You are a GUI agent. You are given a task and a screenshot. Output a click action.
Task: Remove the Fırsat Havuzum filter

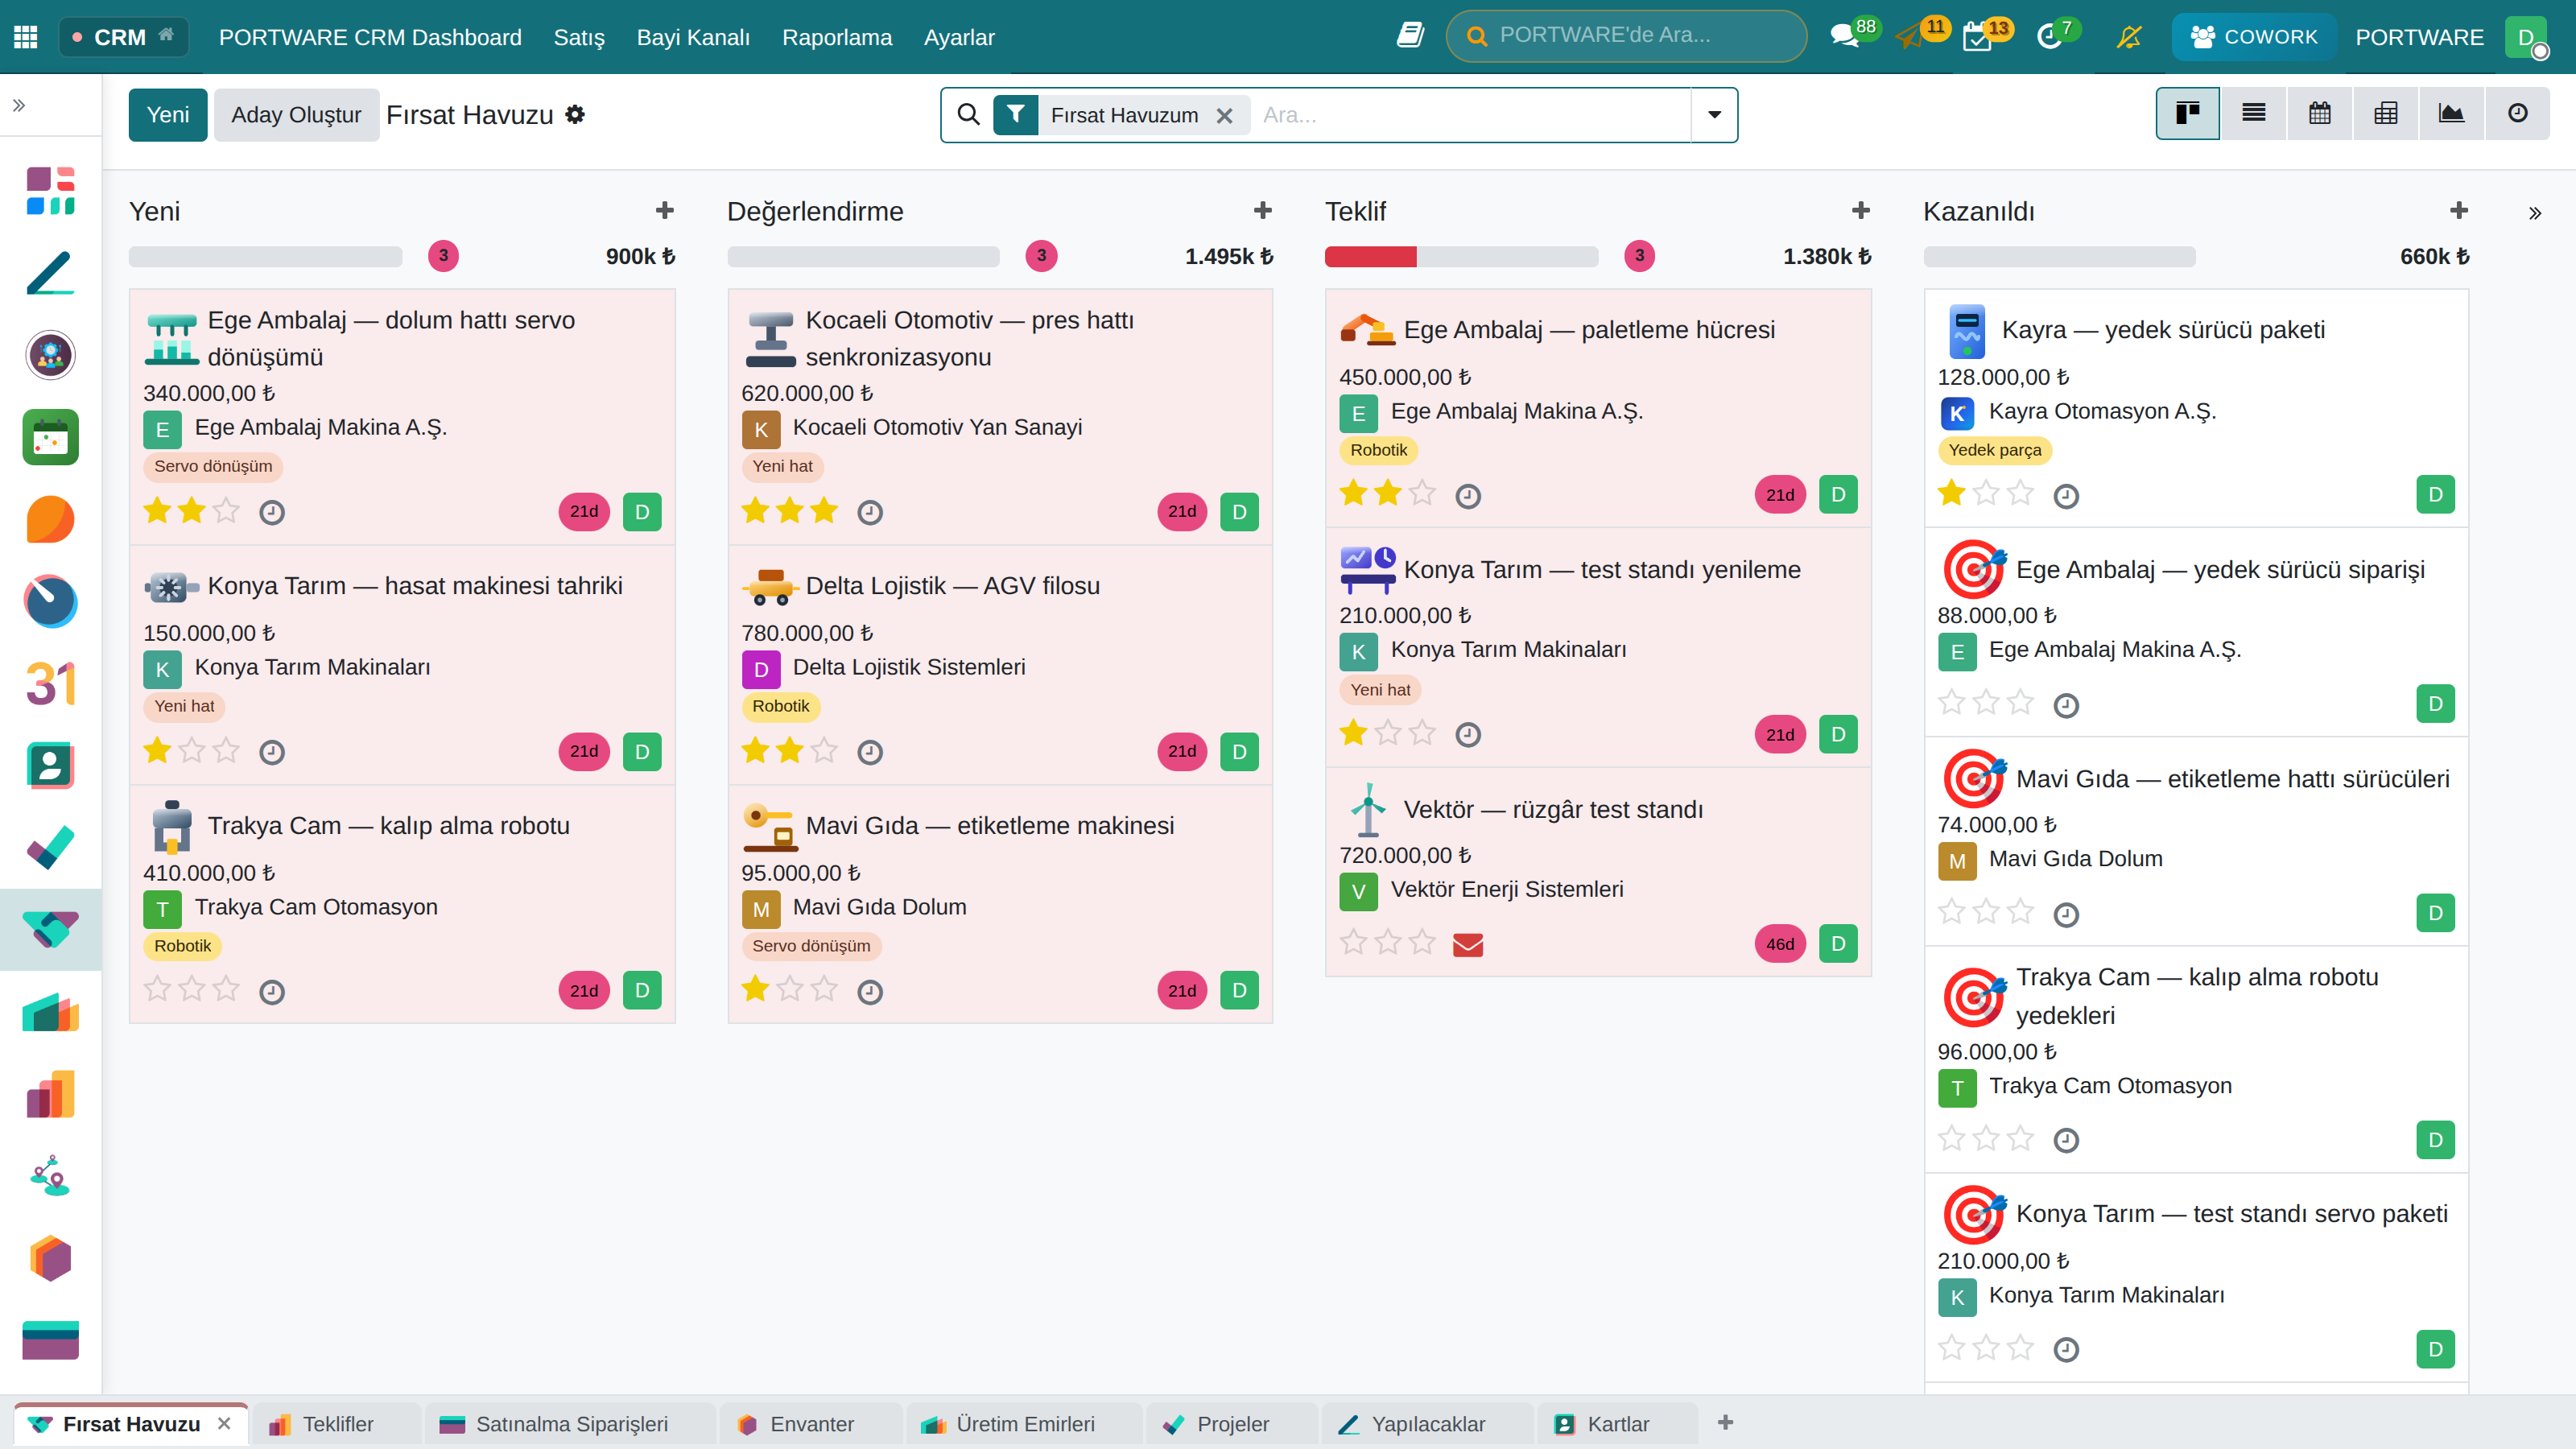click(x=1224, y=116)
